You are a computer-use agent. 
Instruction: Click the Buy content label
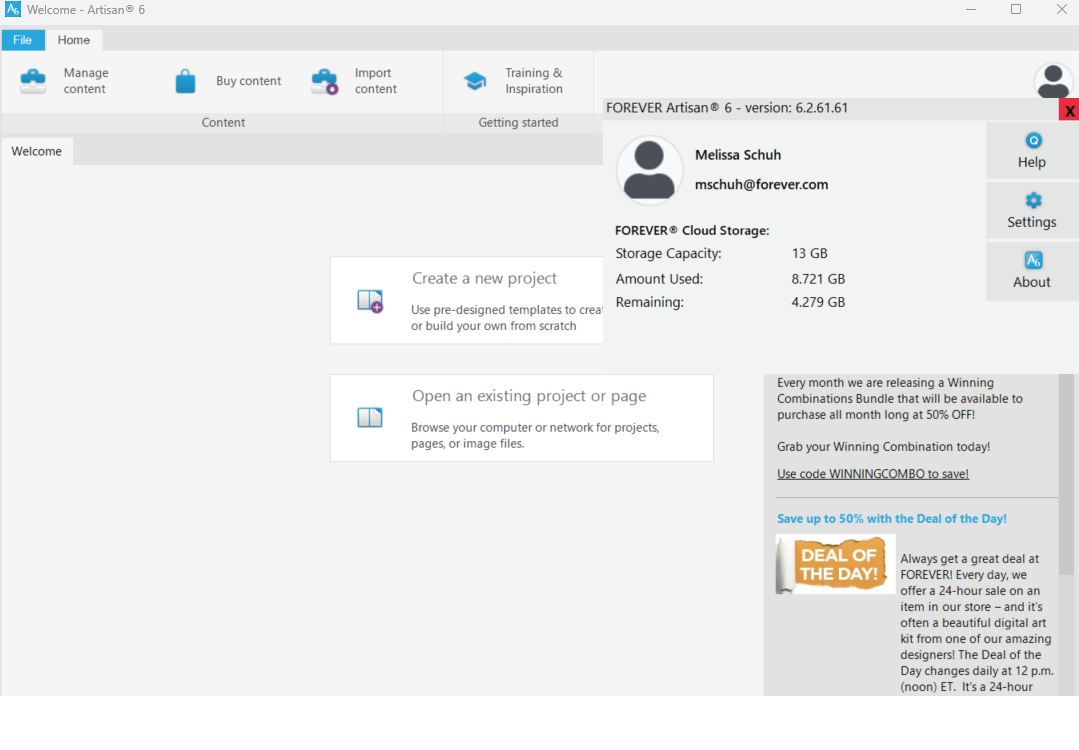click(x=248, y=81)
